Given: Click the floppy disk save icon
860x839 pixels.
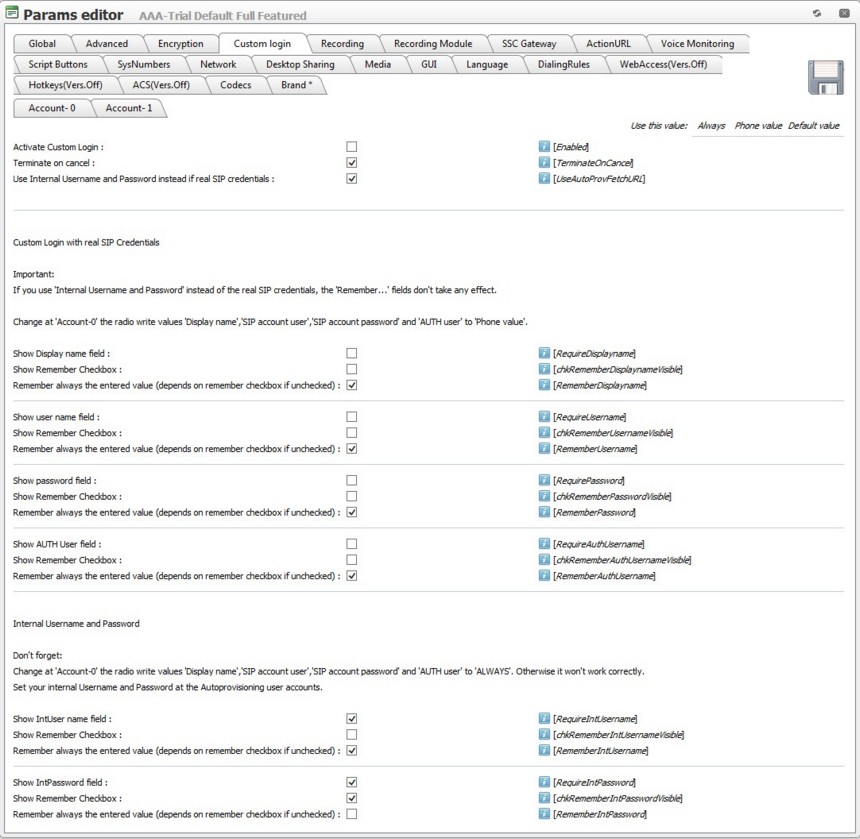Looking at the screenshot, I should 825,78.
